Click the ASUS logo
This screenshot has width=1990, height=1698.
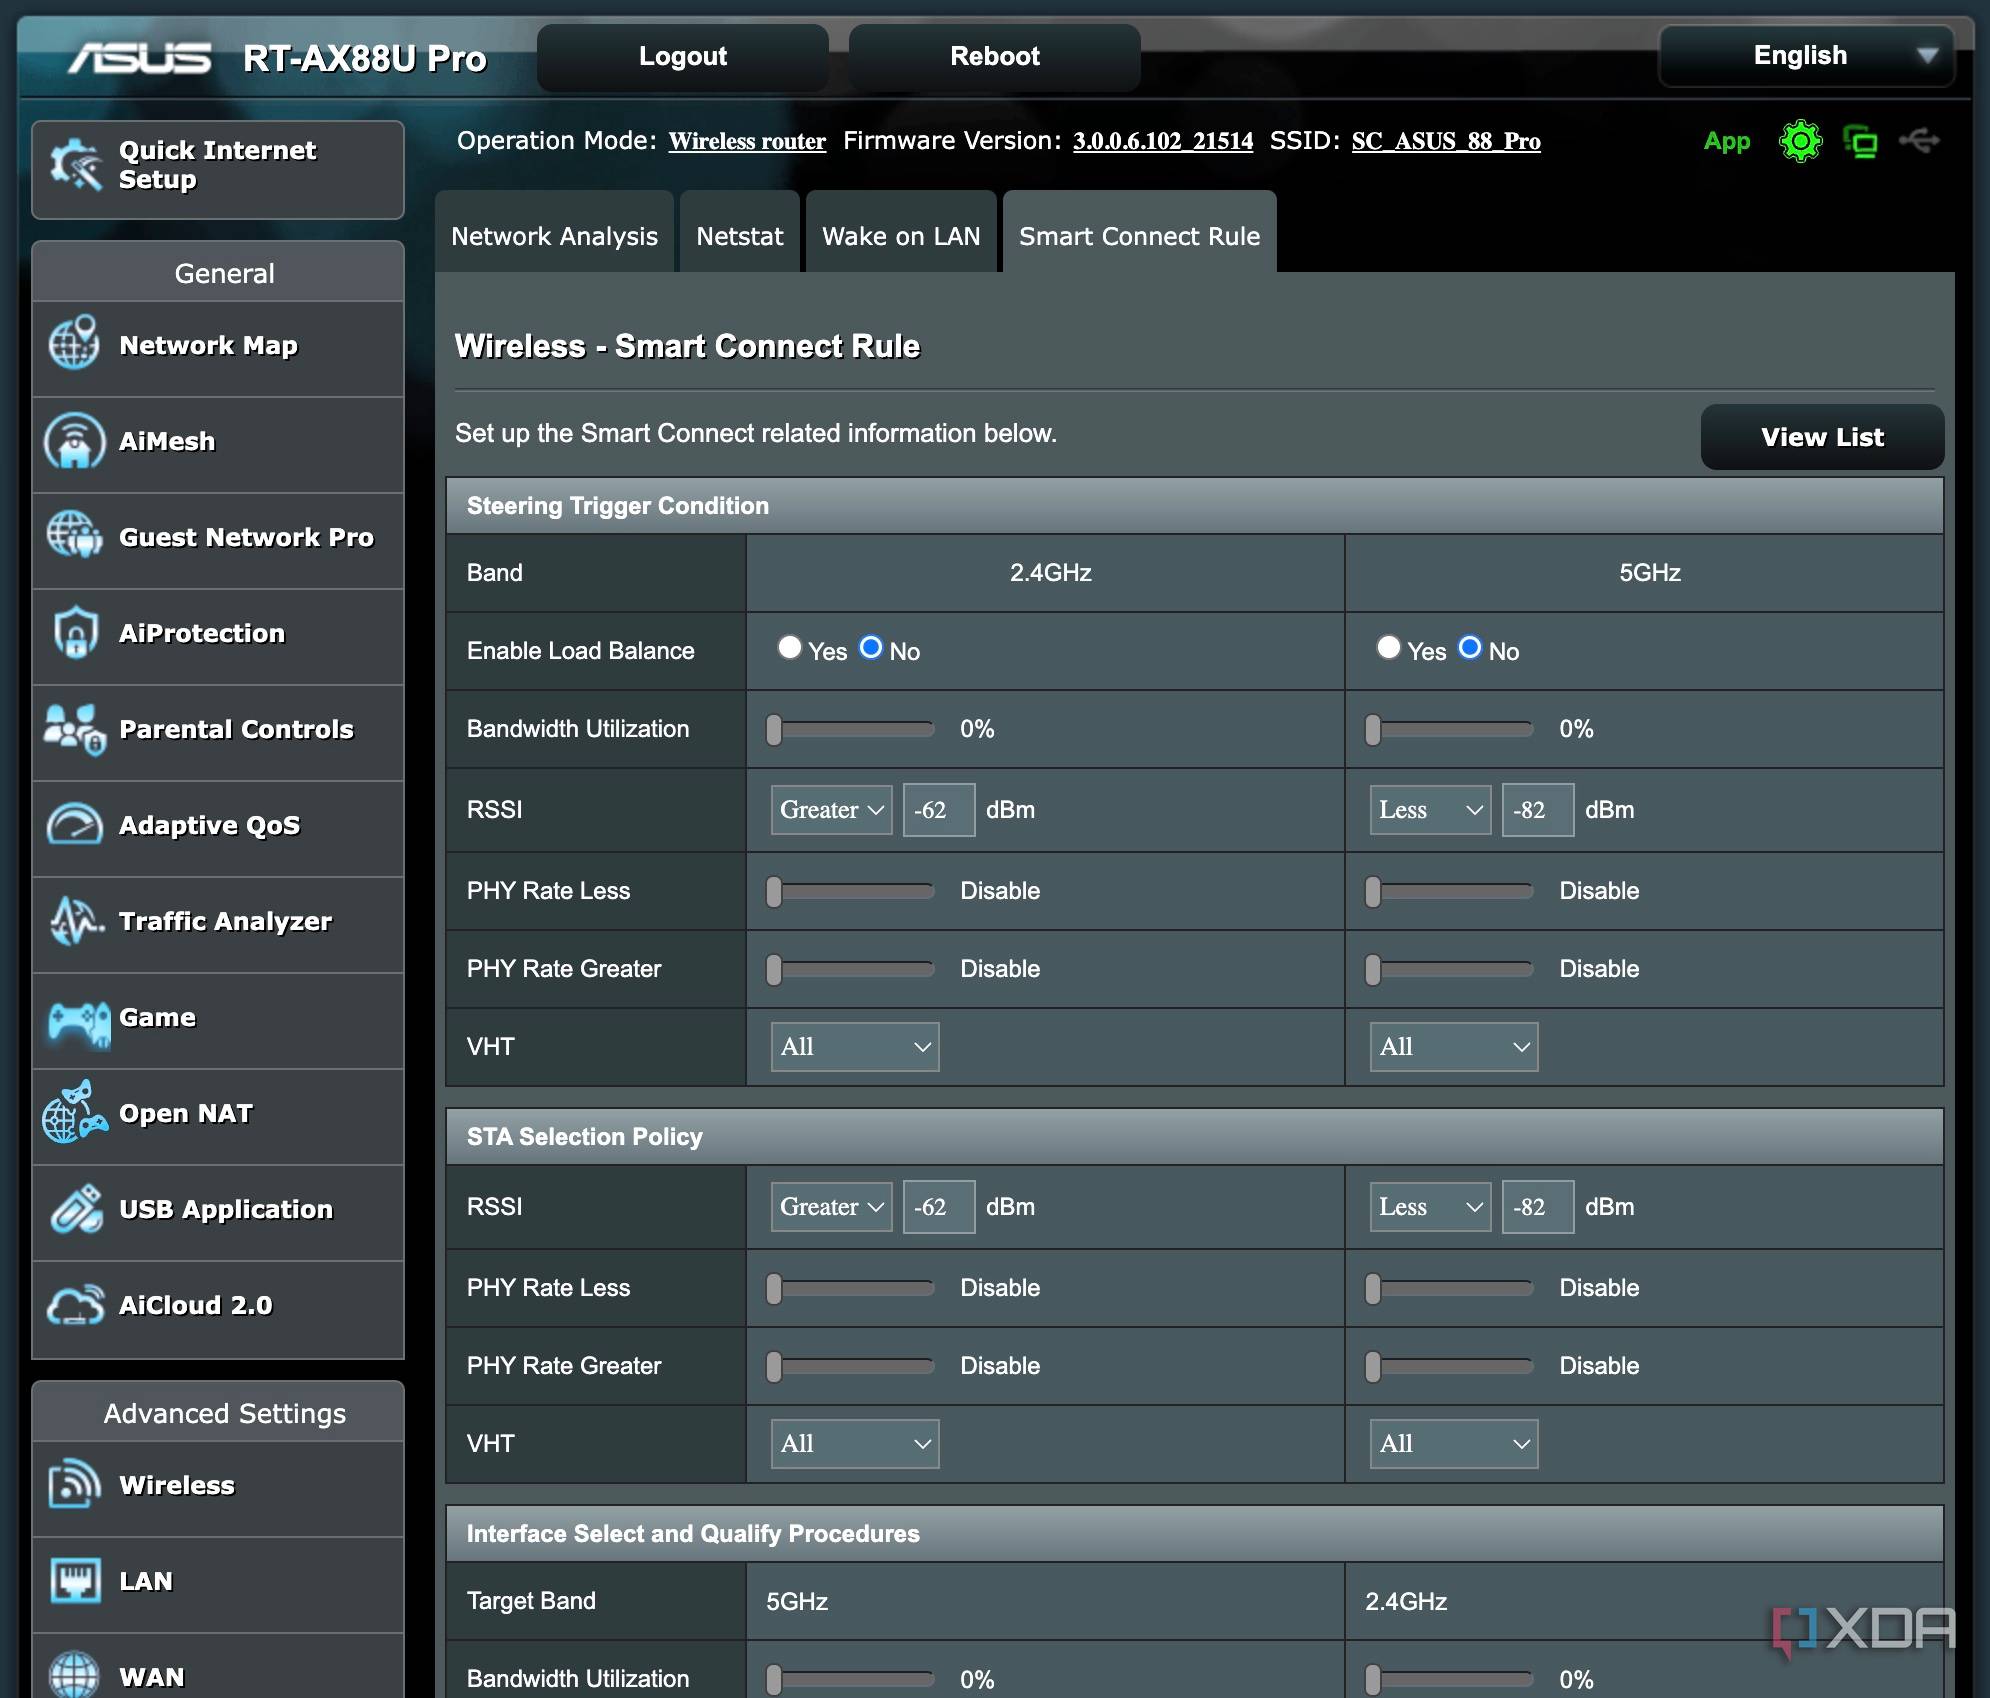coord(139,57)
